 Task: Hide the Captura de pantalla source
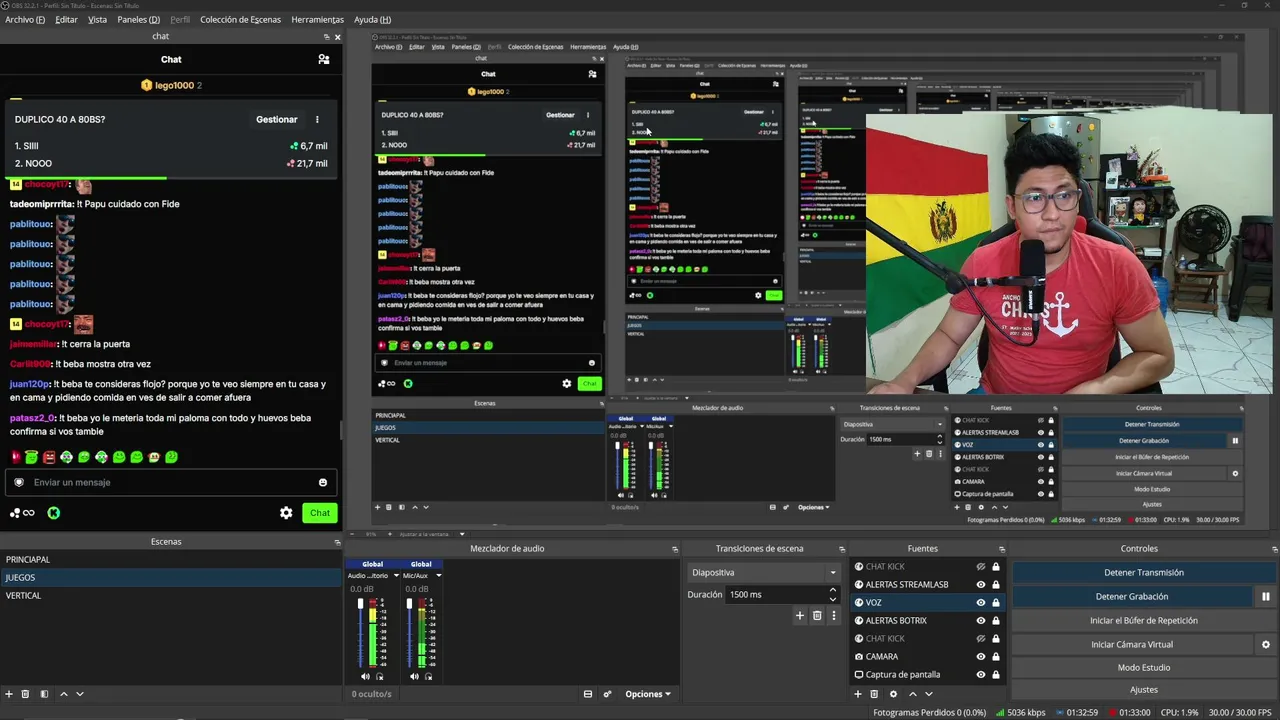click(981, 675)
